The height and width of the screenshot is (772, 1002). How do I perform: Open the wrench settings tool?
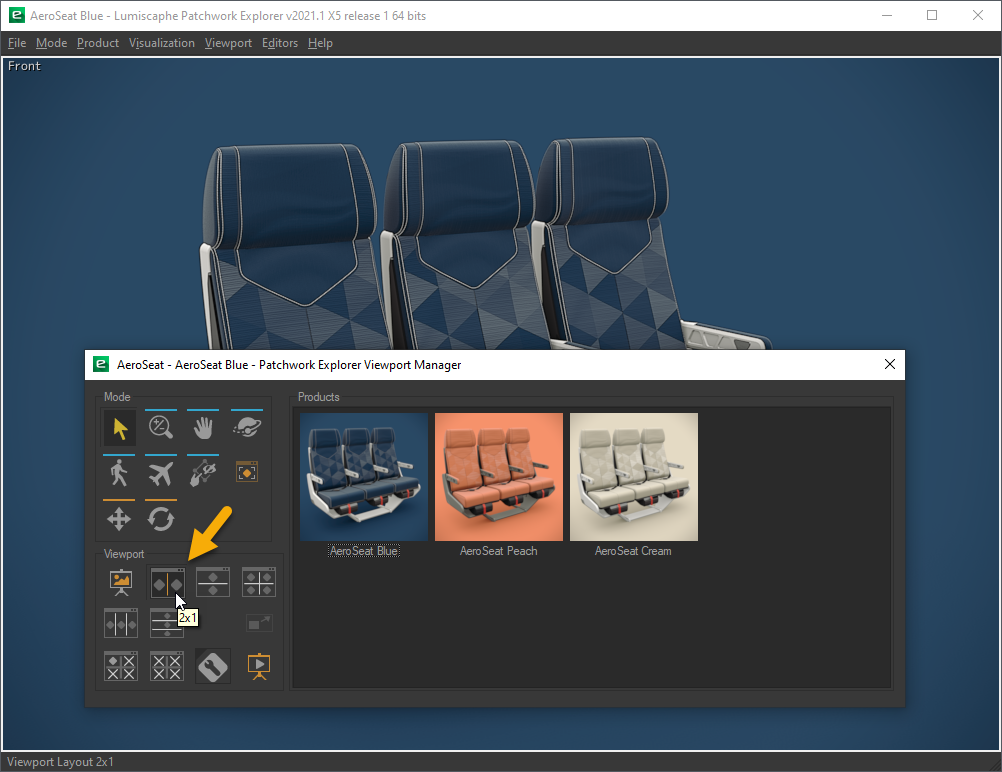point(213,666)
